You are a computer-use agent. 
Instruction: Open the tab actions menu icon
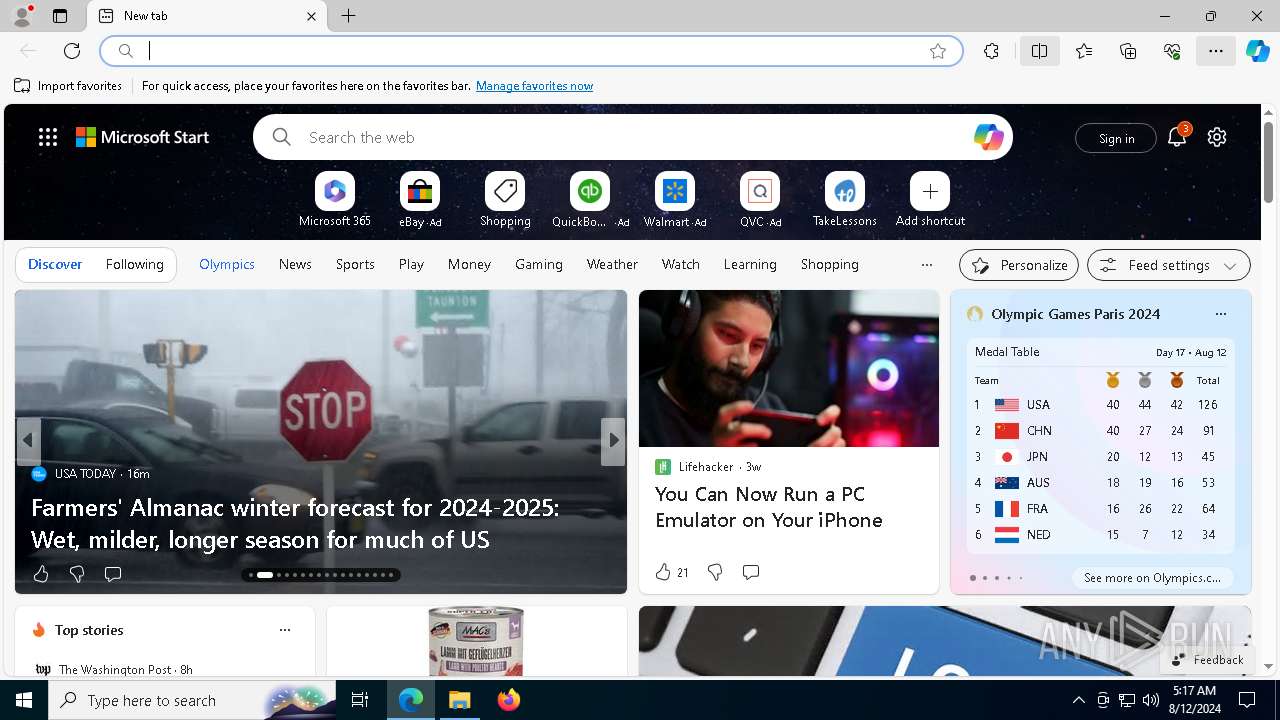point(60,16)
